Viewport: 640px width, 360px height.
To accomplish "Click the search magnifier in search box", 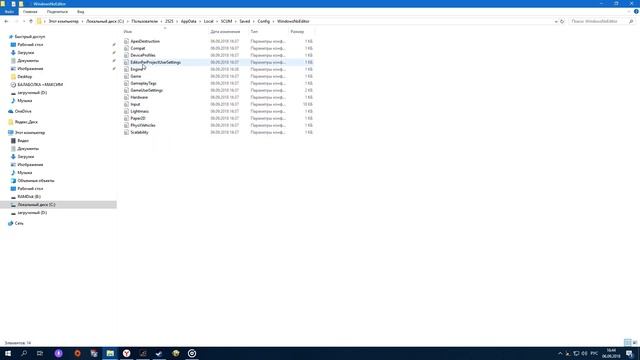I will tap(631, 21).
